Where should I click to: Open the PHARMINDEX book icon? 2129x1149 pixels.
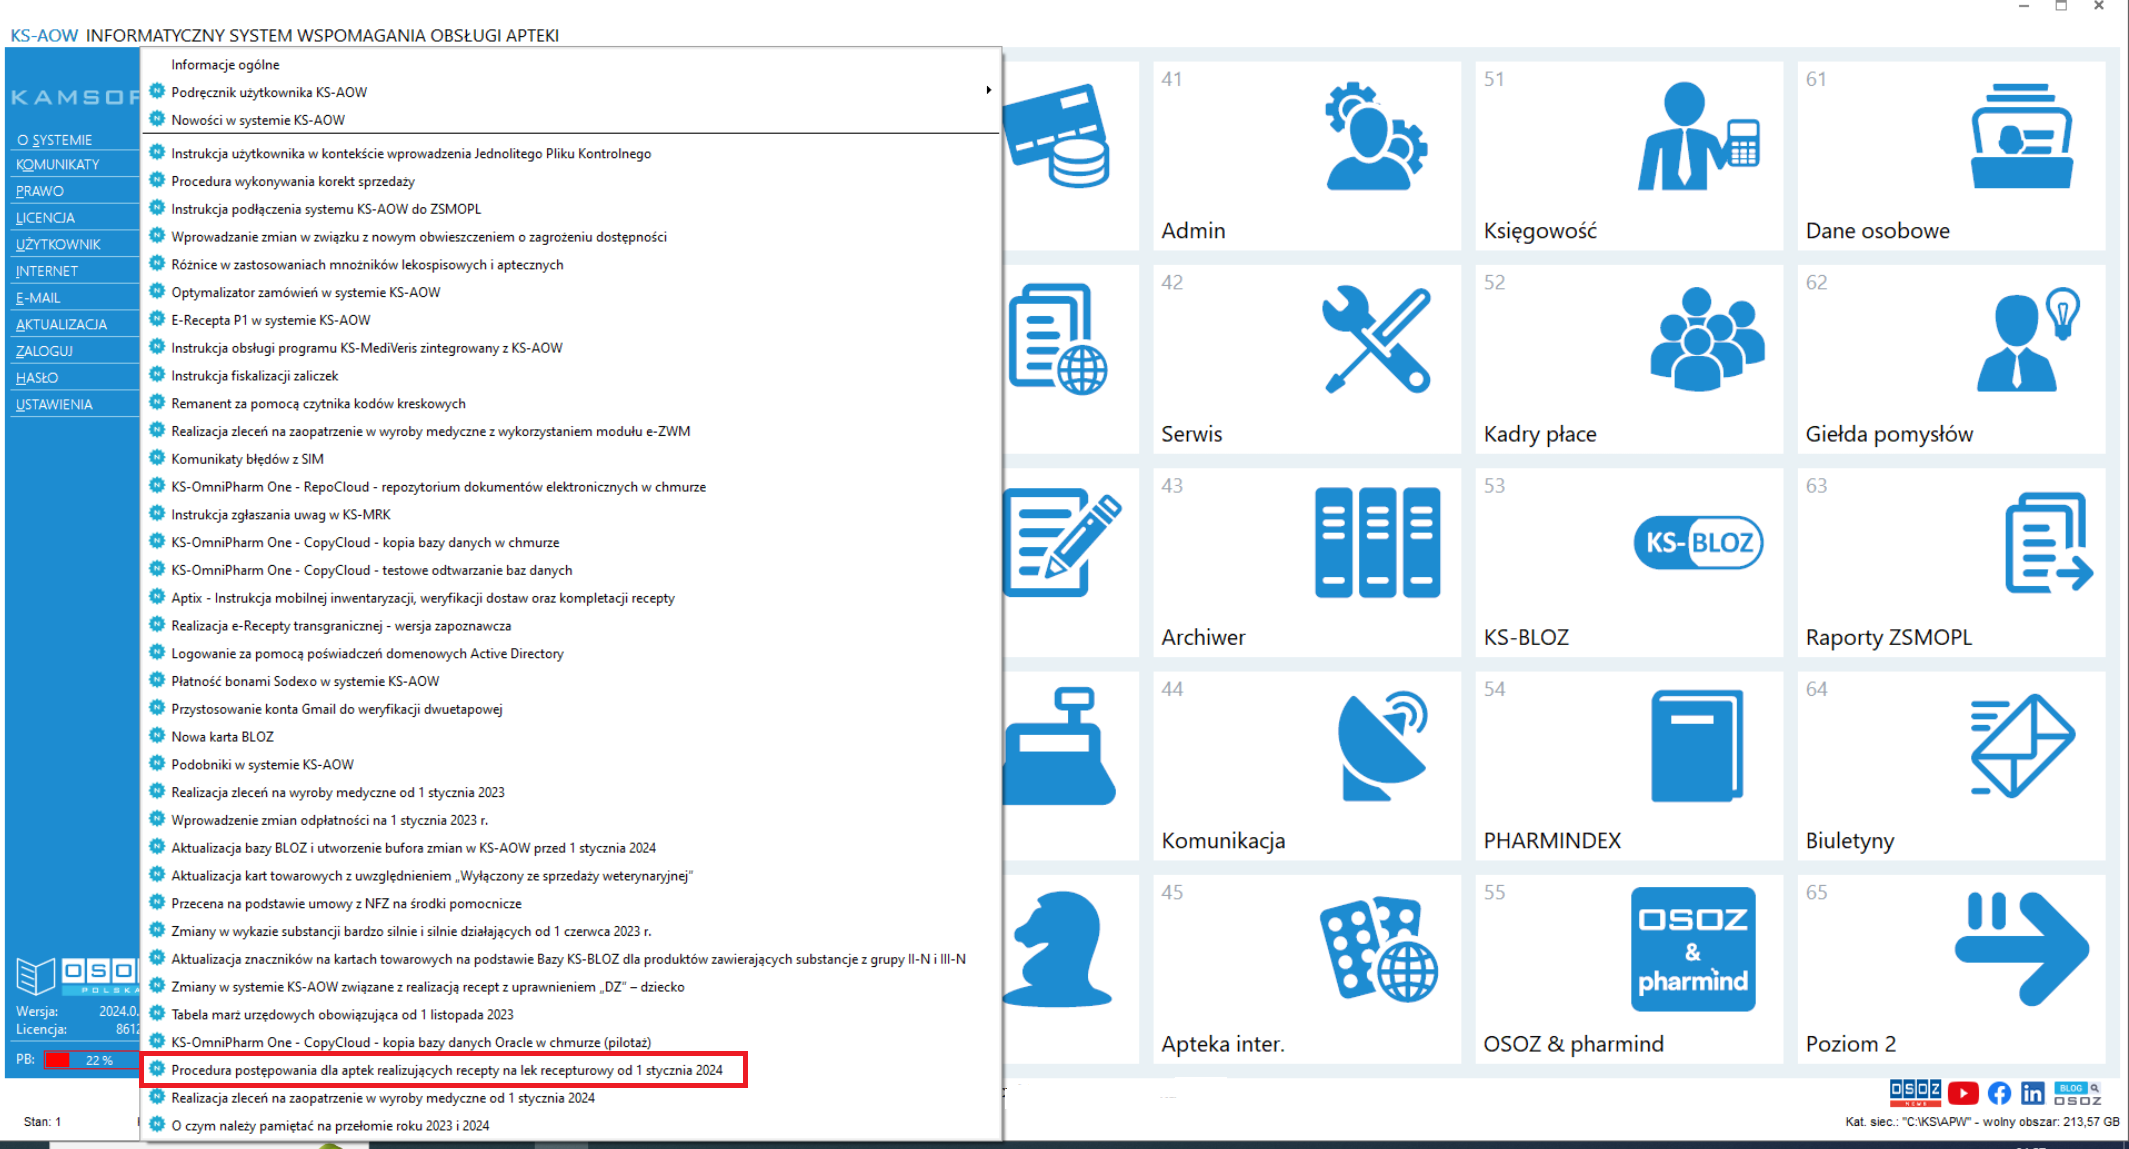[x=1697, y=746]
